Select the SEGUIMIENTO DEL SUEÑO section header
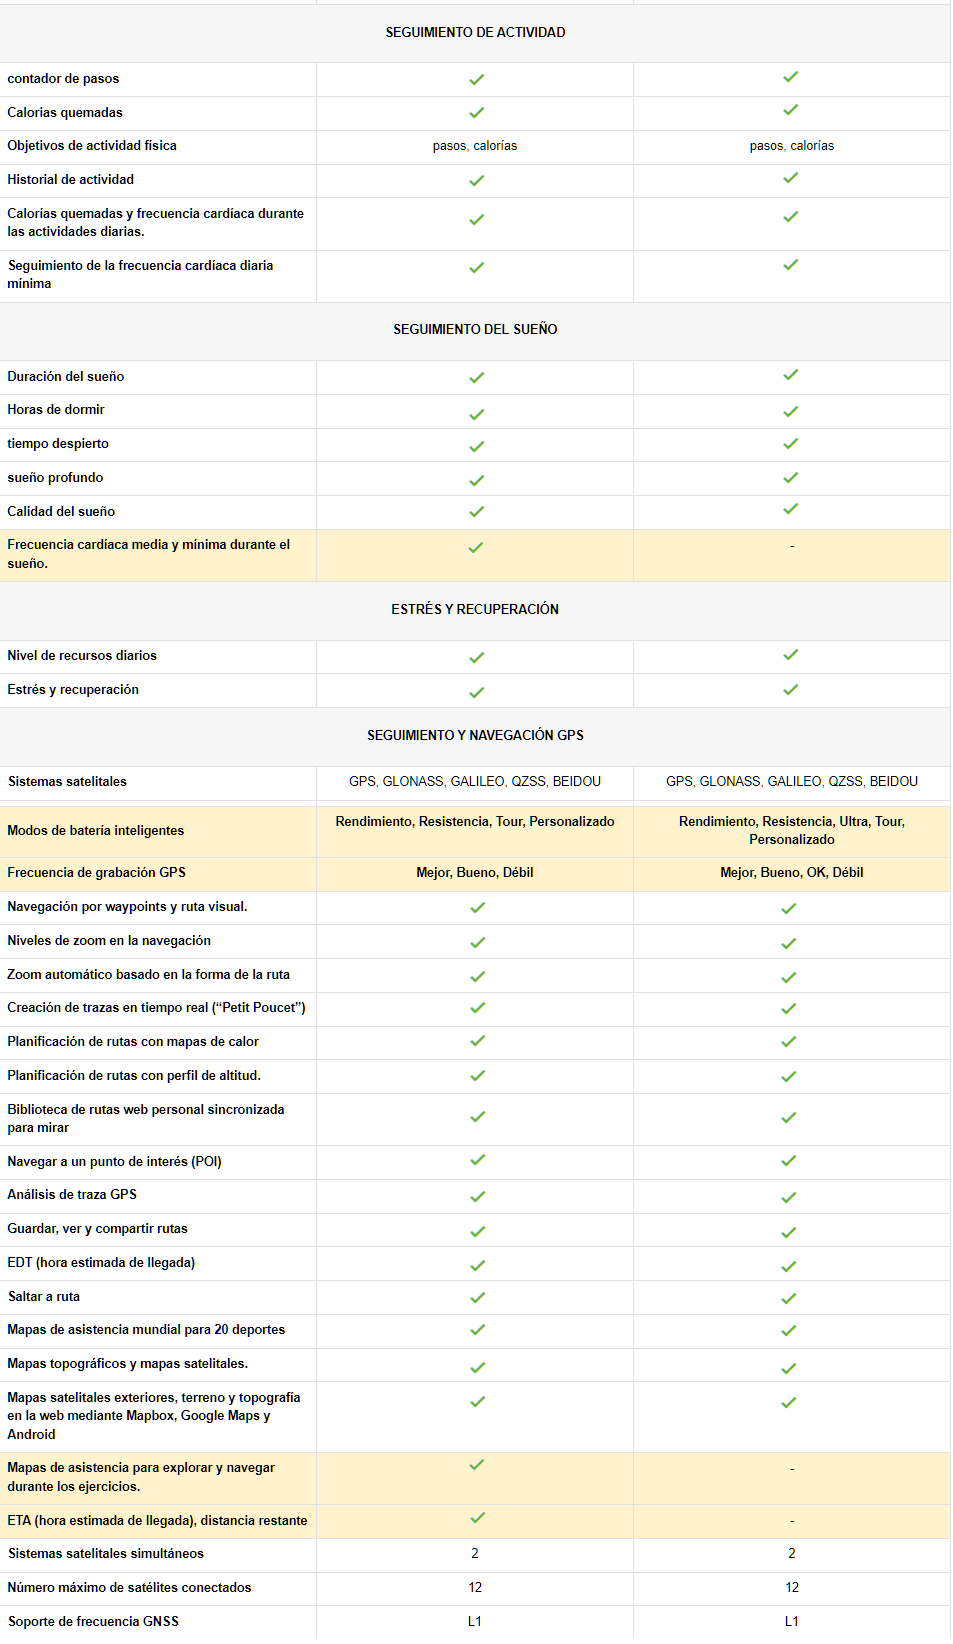Image resolution: width=953 pixels, height=1644 pixels. tap(475, 329)
